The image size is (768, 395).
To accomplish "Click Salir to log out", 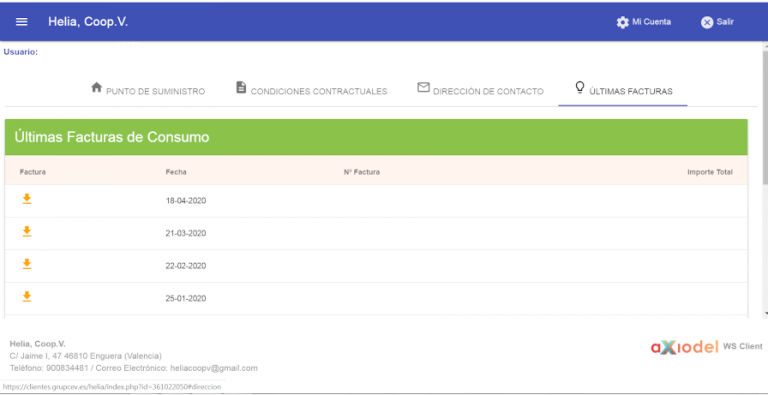I will pos(718,22).
